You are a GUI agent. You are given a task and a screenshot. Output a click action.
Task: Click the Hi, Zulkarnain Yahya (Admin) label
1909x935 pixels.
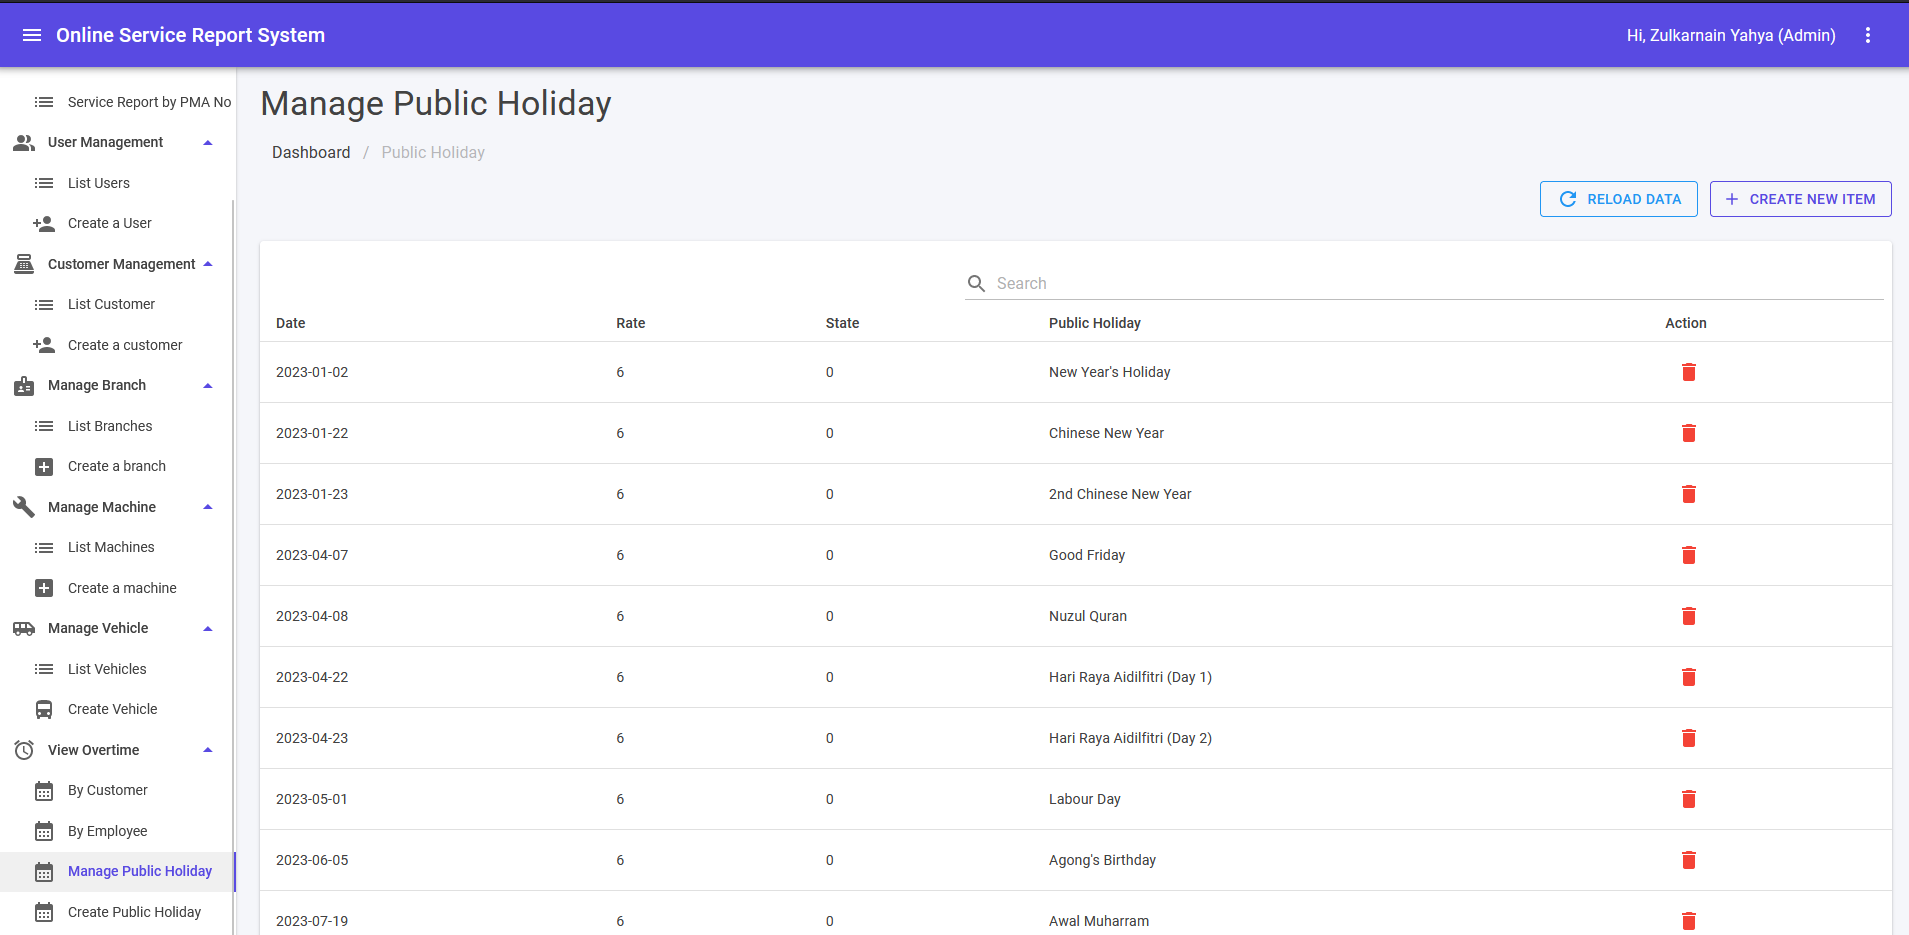point(1731,35)
